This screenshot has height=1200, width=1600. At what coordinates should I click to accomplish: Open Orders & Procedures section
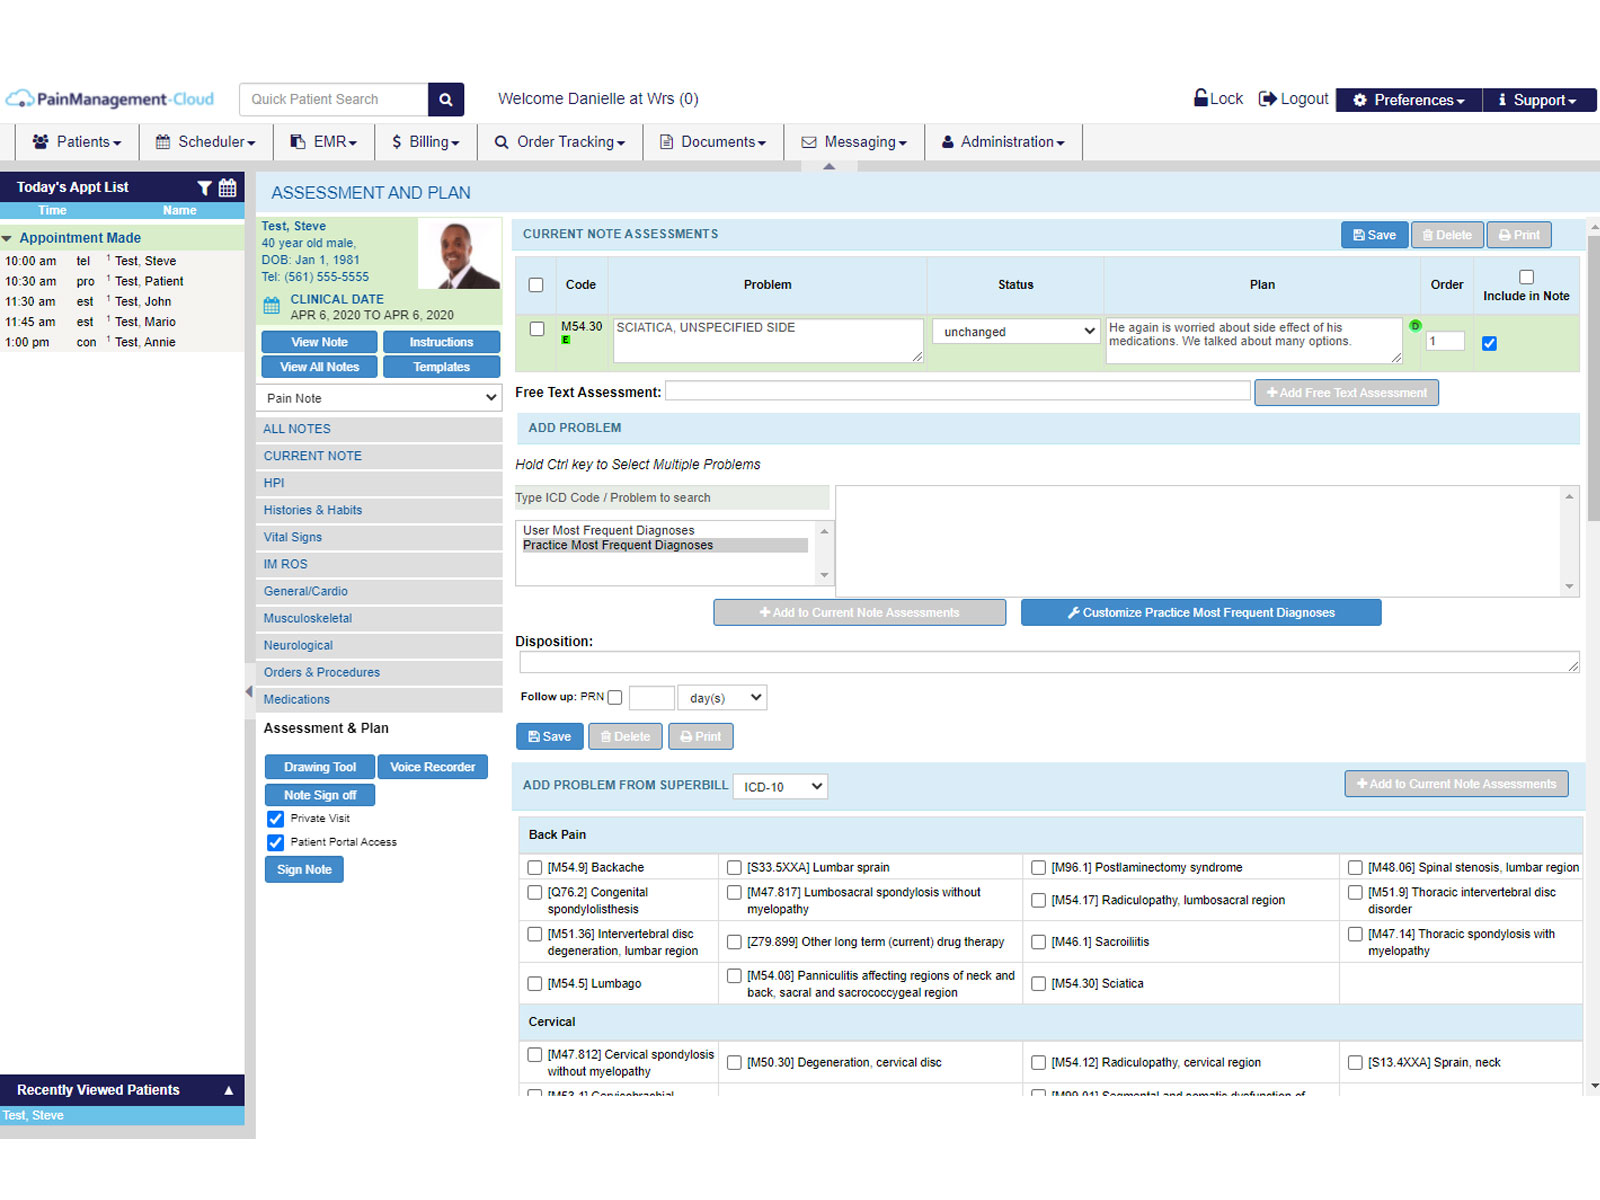[379, 672]
